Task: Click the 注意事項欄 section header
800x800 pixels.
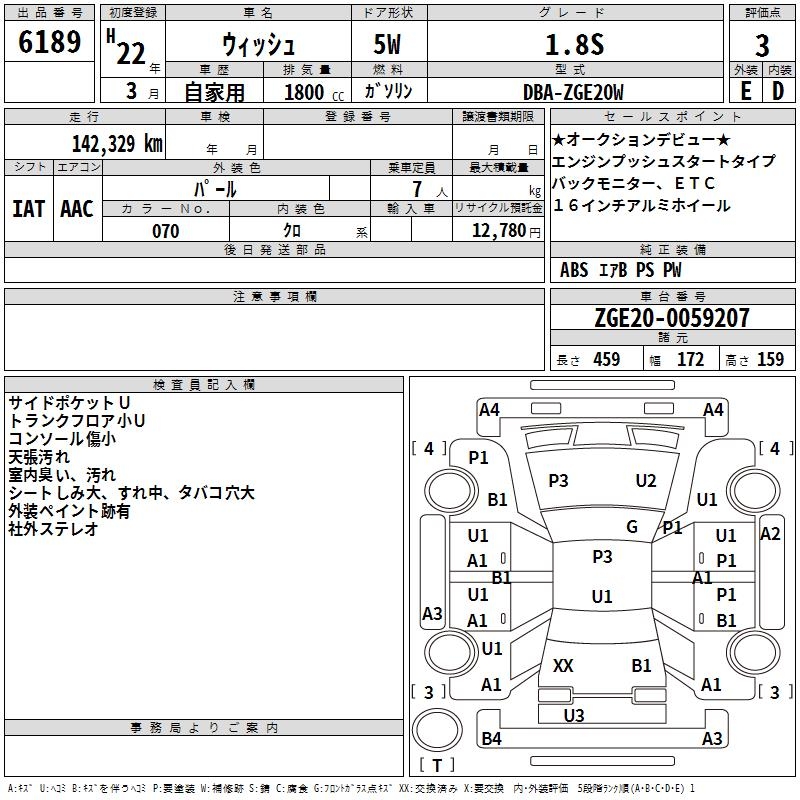Action: tap(274, 297)
